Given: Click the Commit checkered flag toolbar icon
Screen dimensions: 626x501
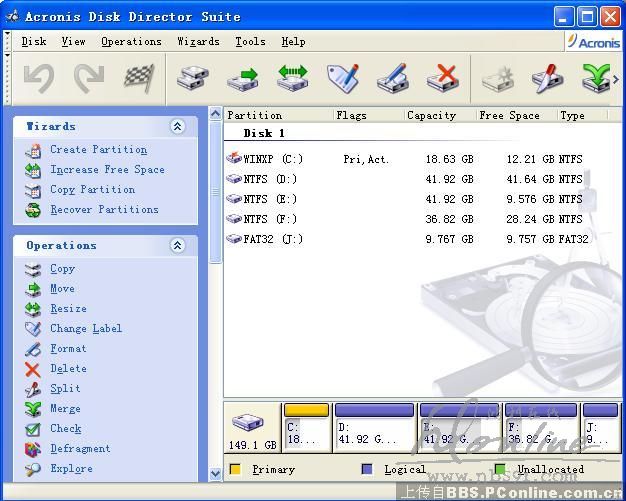Looking at the screenshot, I should 139,78.
